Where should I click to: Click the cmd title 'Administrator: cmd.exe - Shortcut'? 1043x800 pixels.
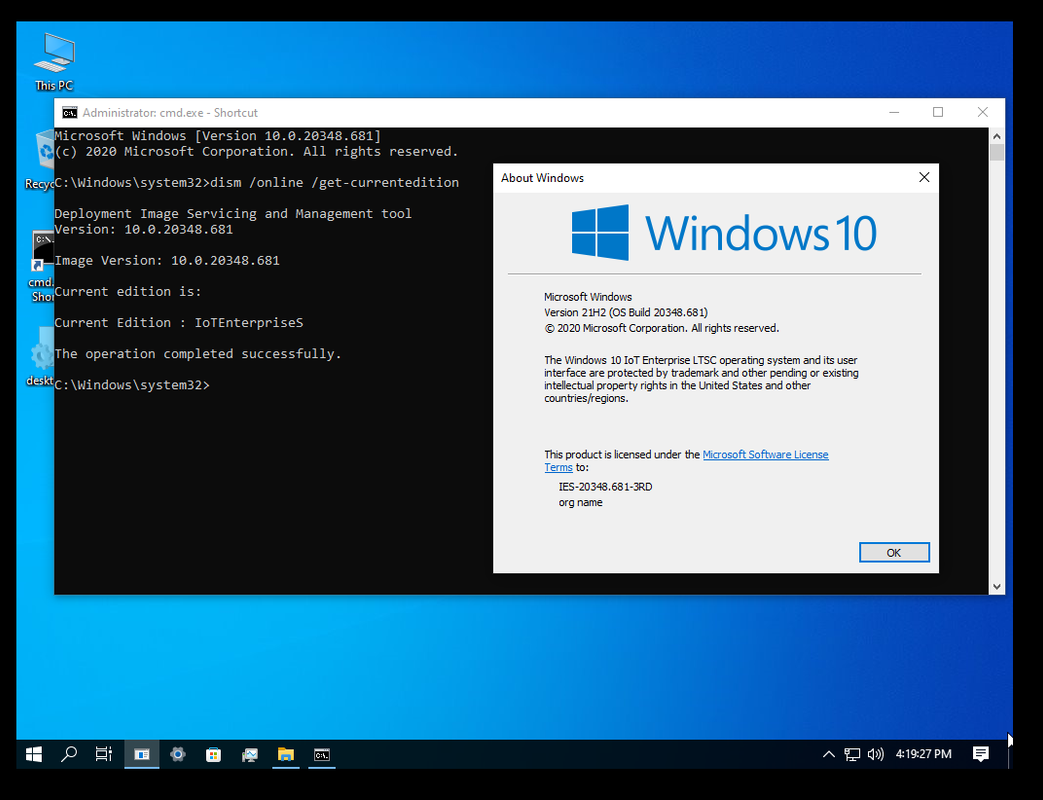click(170, 113)
